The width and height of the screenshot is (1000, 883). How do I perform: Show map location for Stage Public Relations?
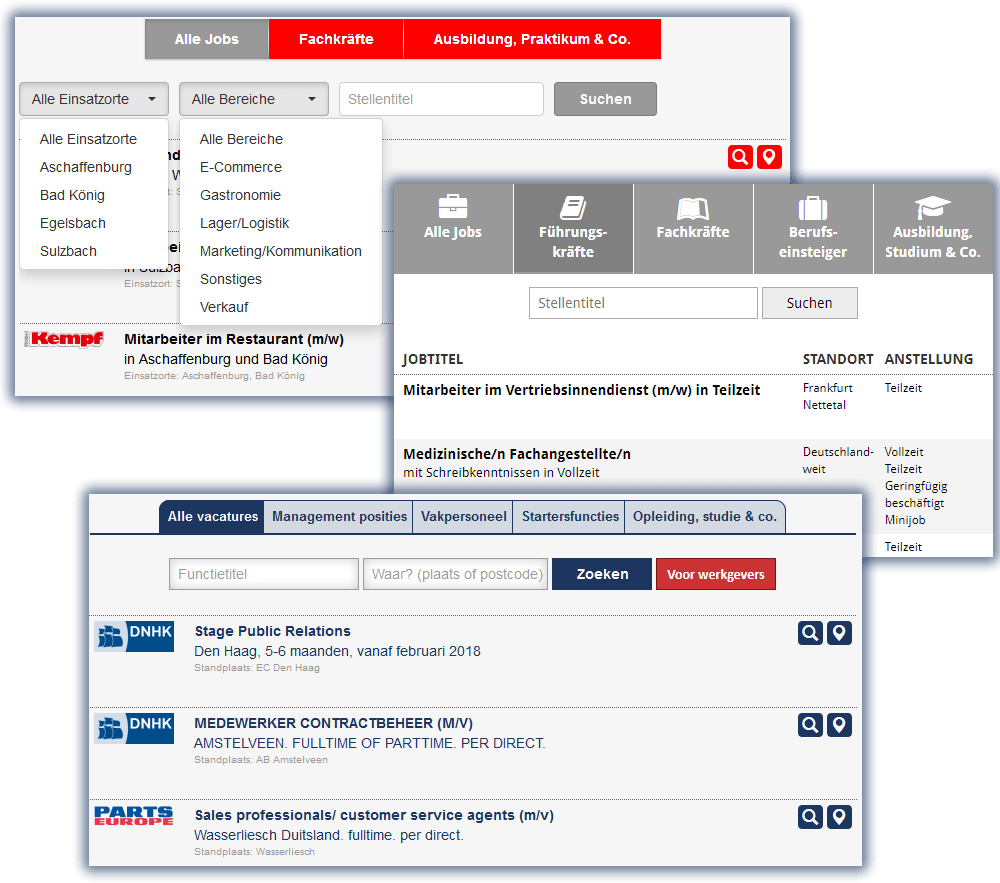click(840, 633)
